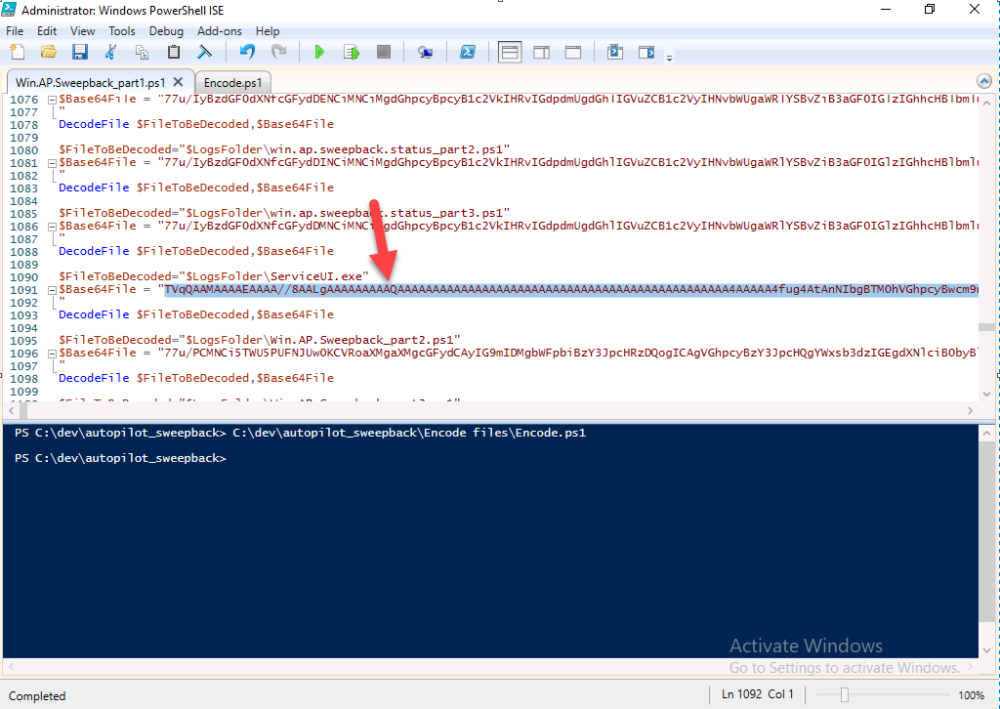1000x709 pixels.
Task: Redo the last undone edit
Action: click(x=279, y=52)
